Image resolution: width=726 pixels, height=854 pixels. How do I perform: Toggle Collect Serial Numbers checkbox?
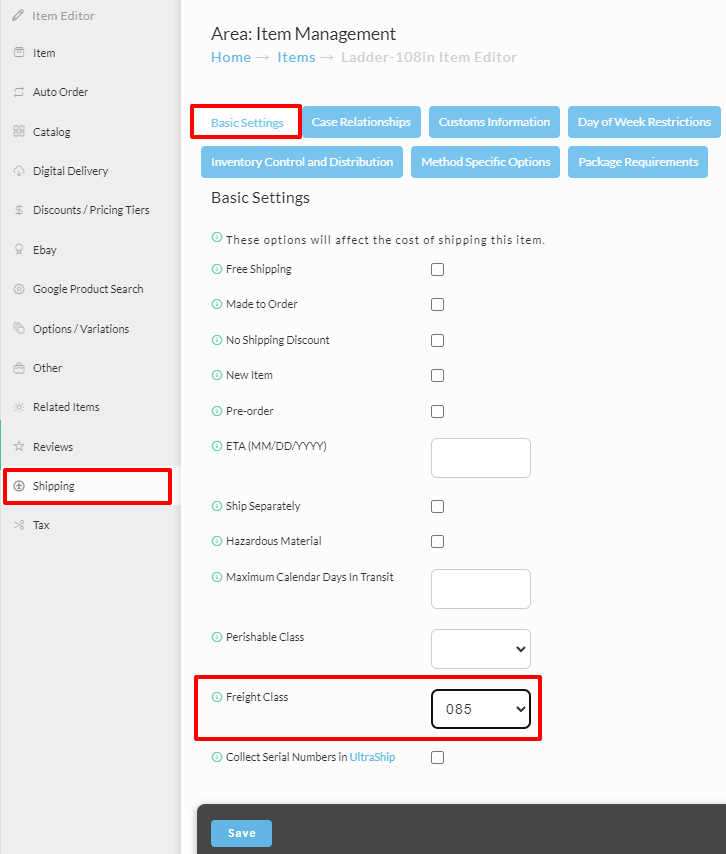tap(437, 758)
